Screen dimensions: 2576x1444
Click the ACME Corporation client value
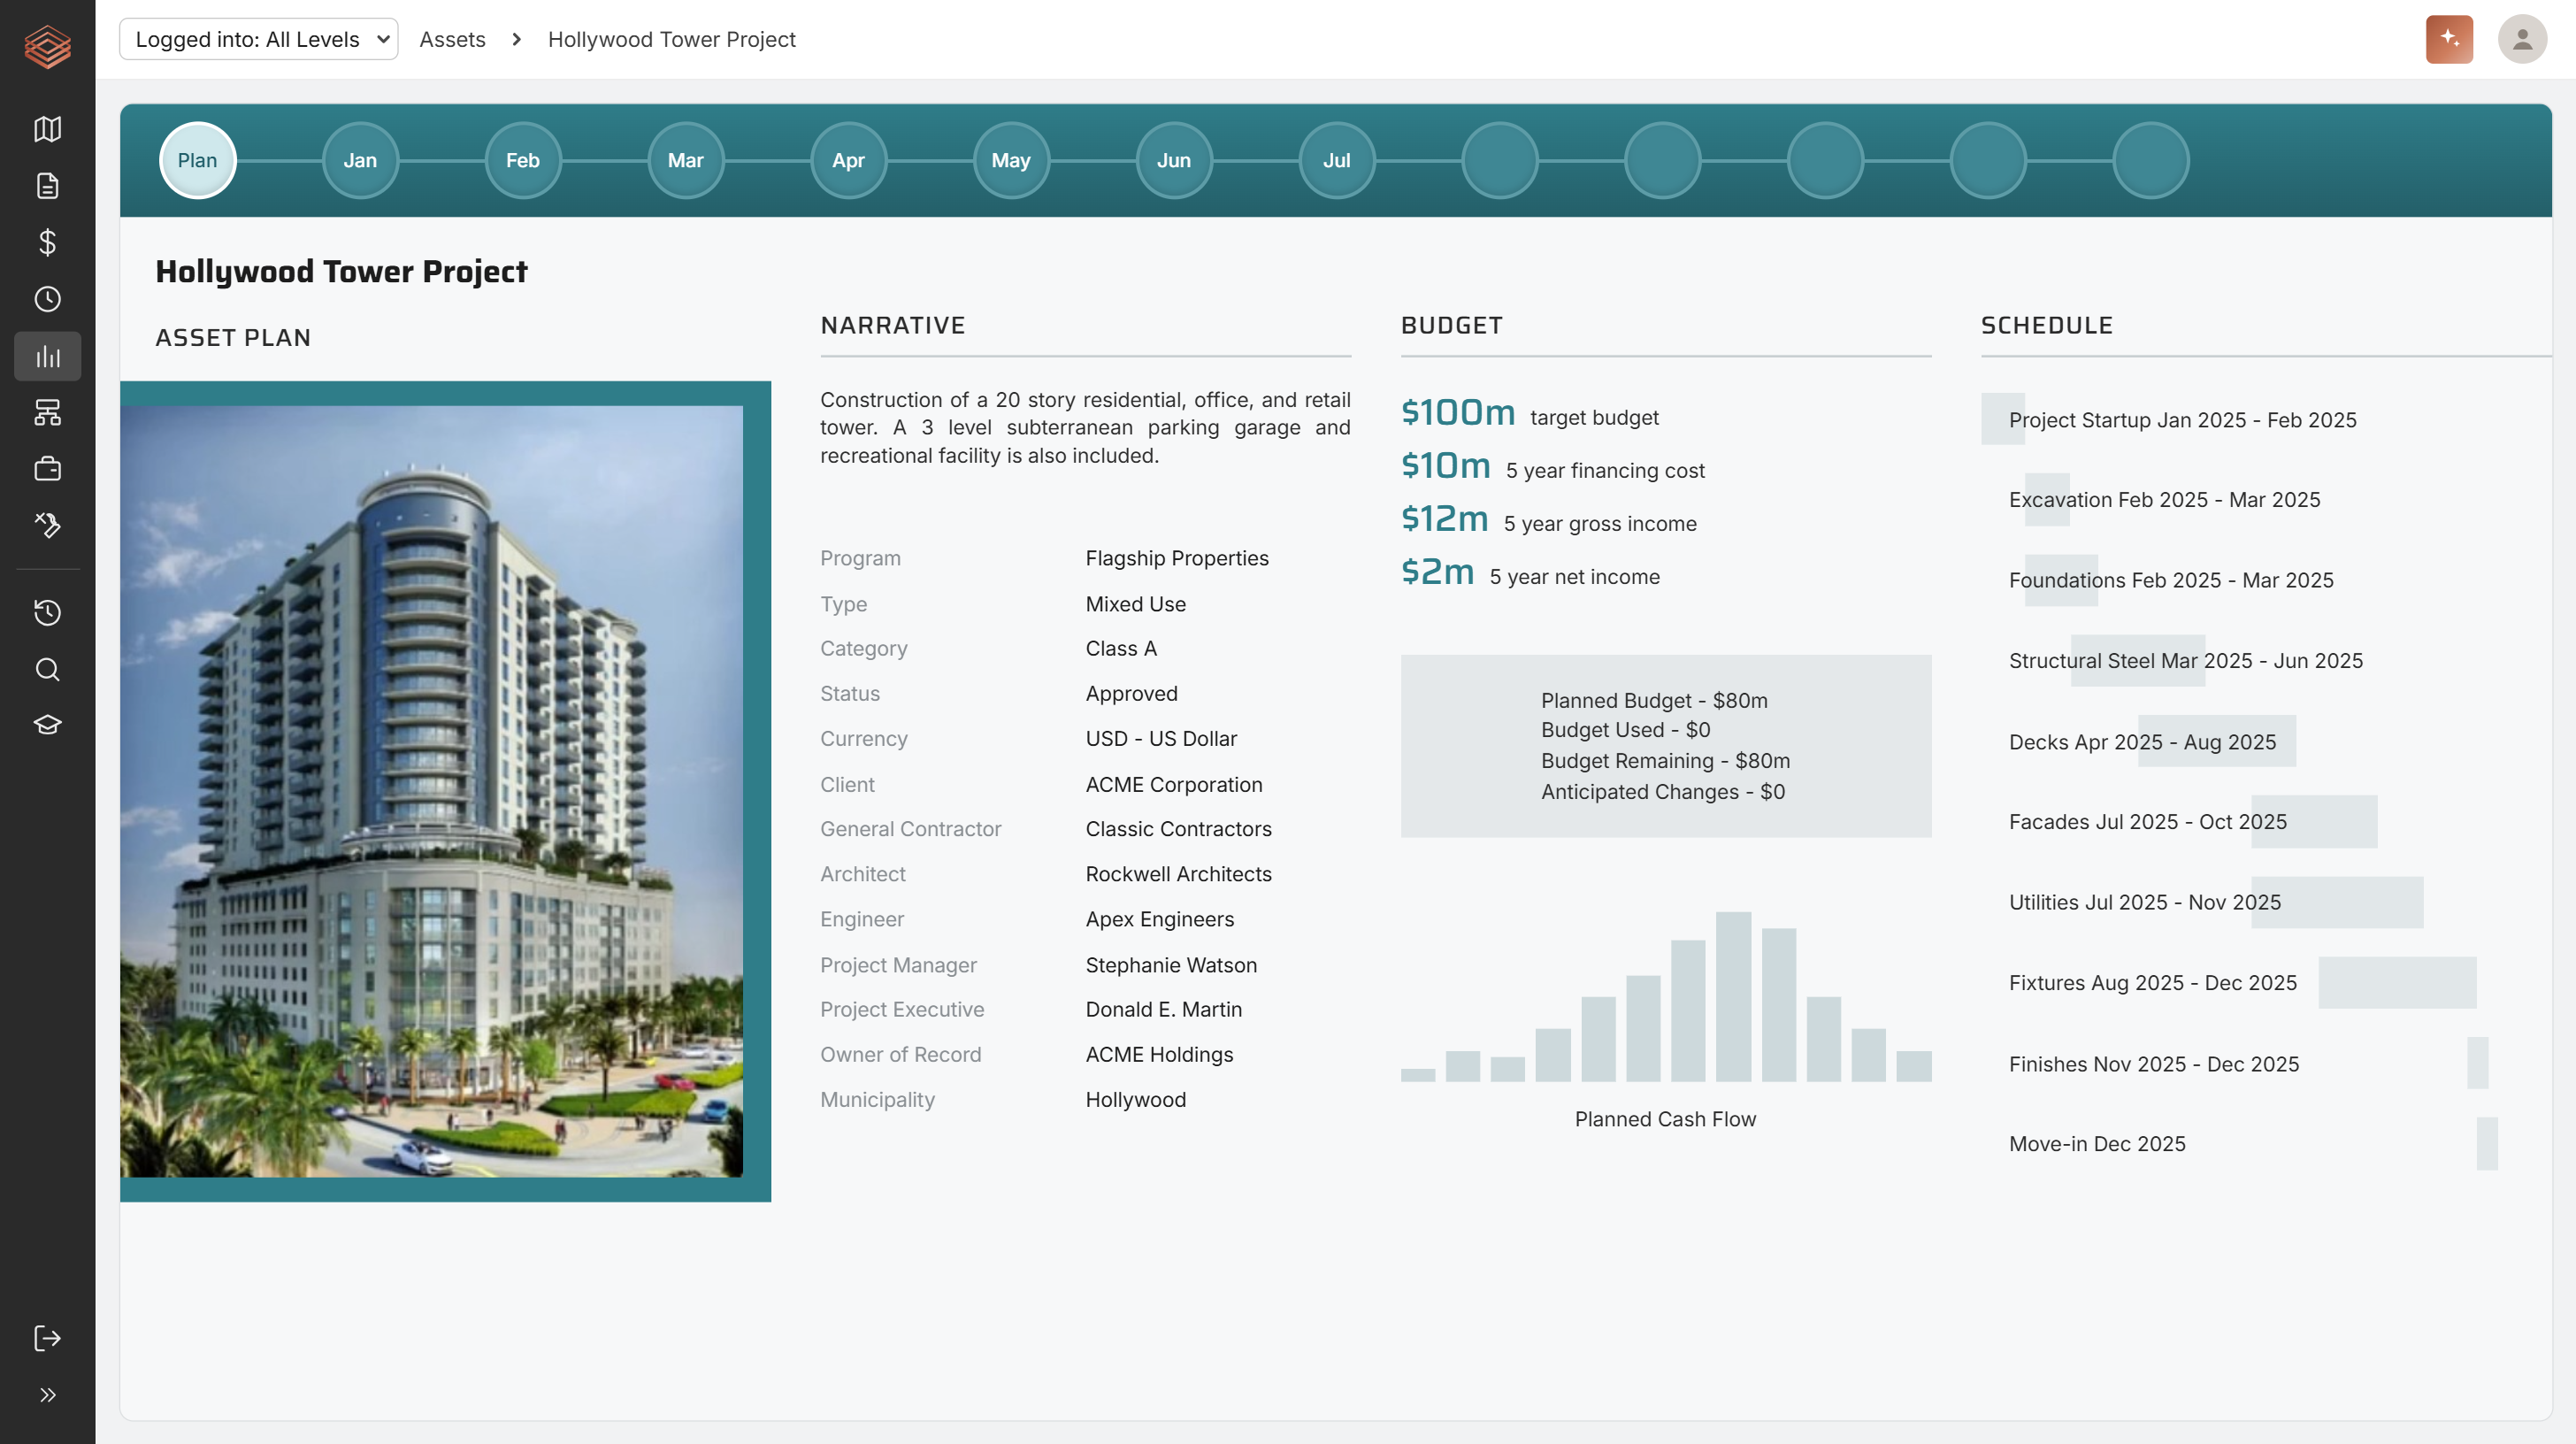[x=1174, y=785]
